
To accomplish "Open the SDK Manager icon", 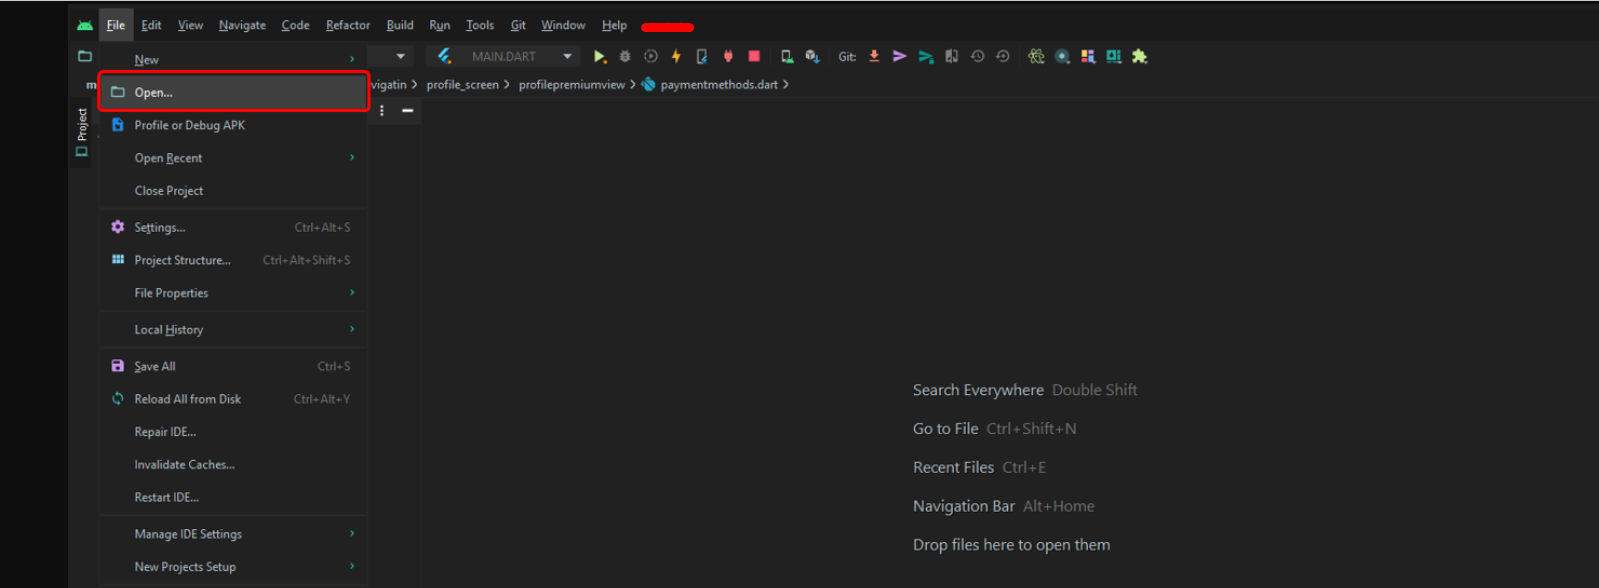I will [812, 57].
